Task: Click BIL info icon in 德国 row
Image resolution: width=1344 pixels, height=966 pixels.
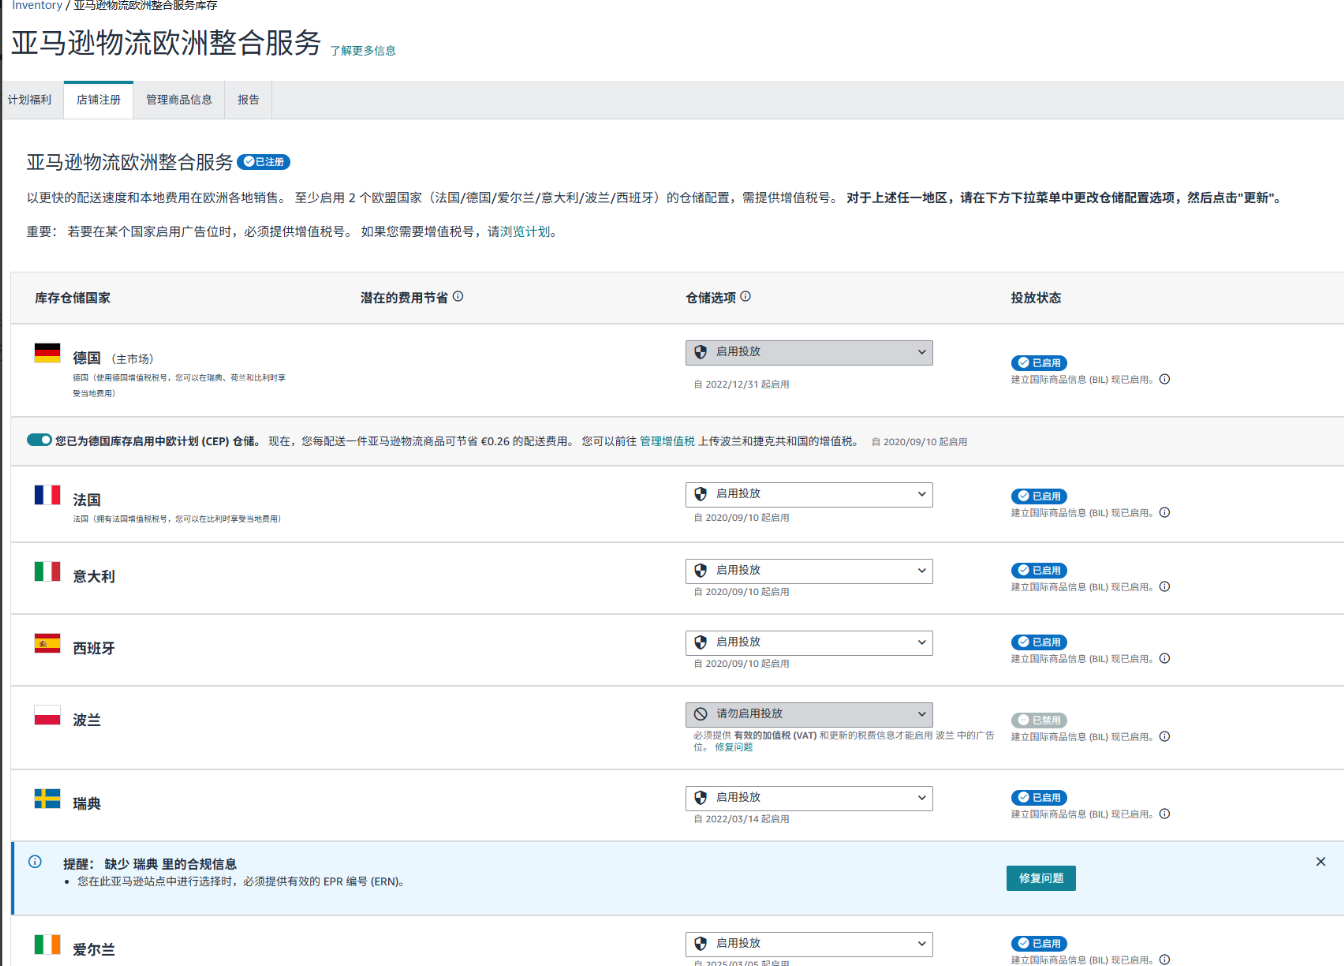Action: click(1164, 379)
